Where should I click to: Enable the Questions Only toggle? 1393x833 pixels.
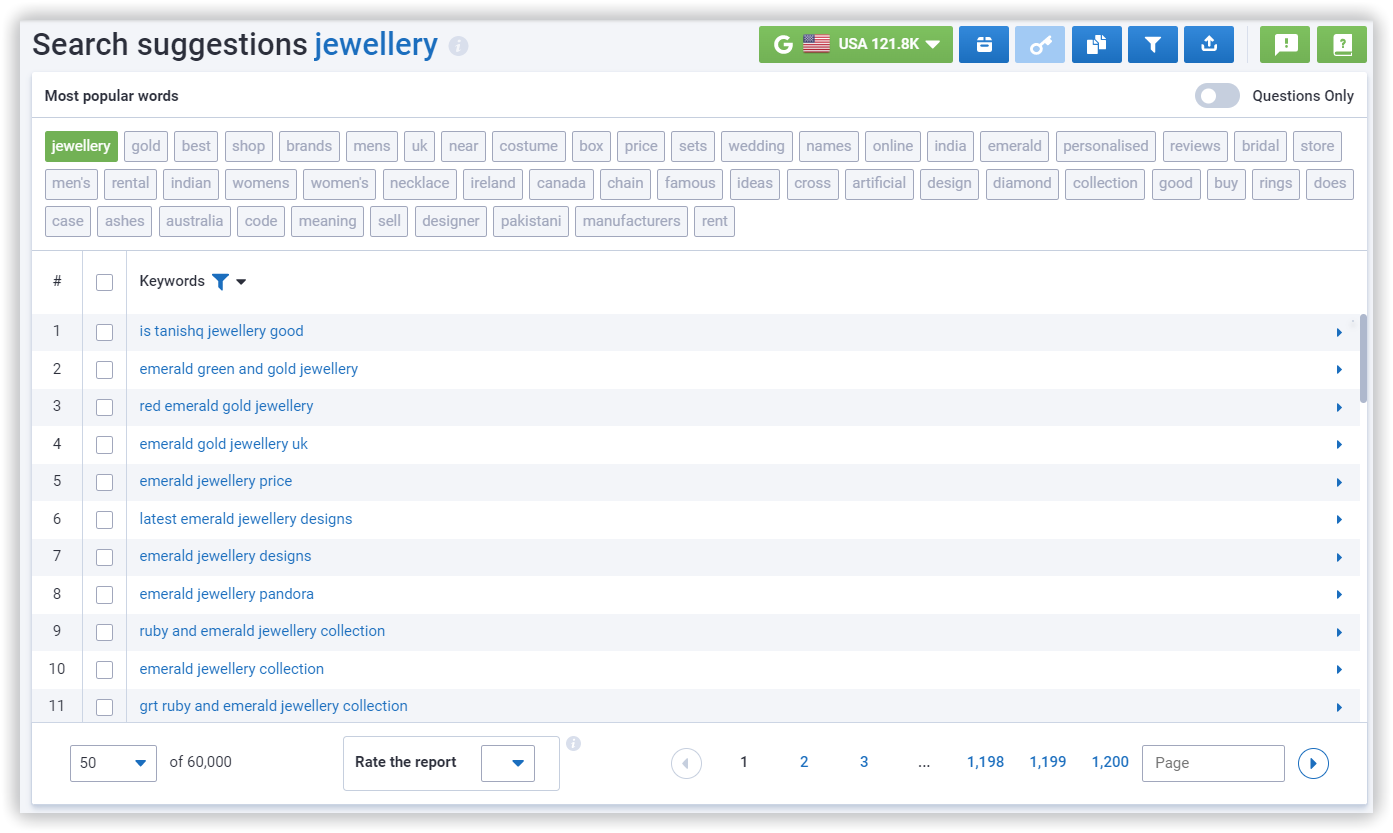(x=1216, y=95)
